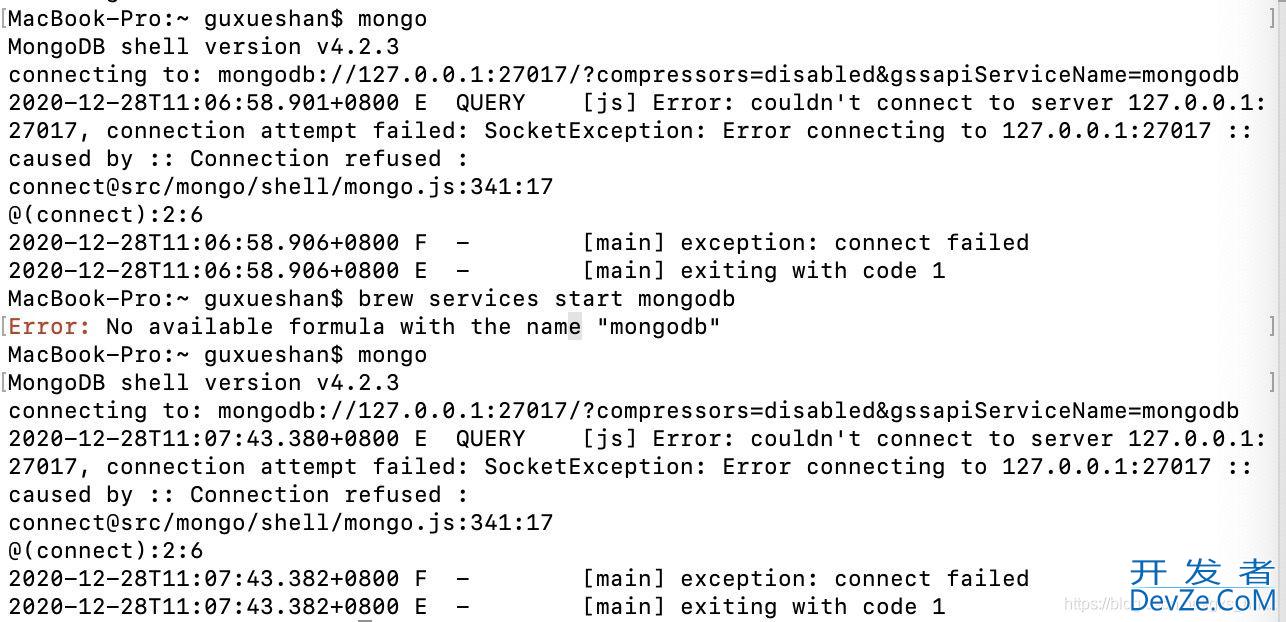Click the 11:07:43.382 F severity timestamp

coord(203,578)
